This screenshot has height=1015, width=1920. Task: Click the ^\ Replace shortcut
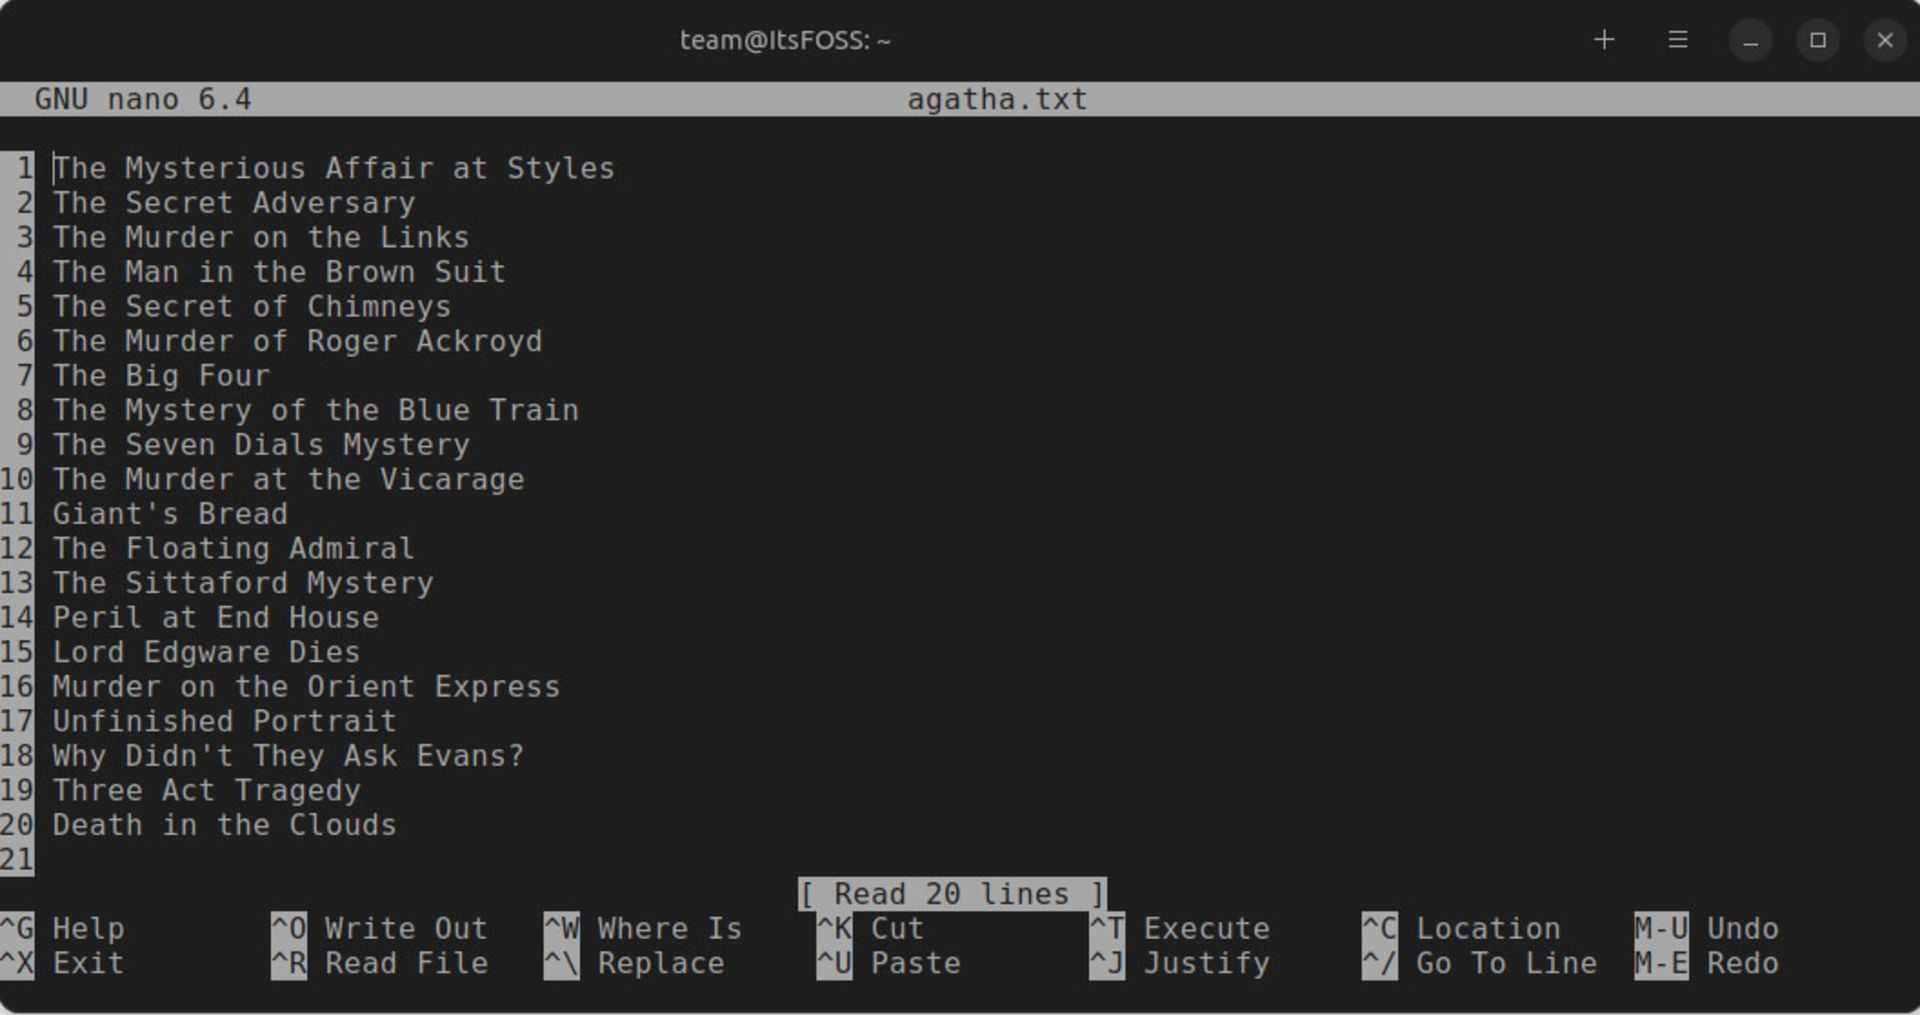click(x=634, y=963)
